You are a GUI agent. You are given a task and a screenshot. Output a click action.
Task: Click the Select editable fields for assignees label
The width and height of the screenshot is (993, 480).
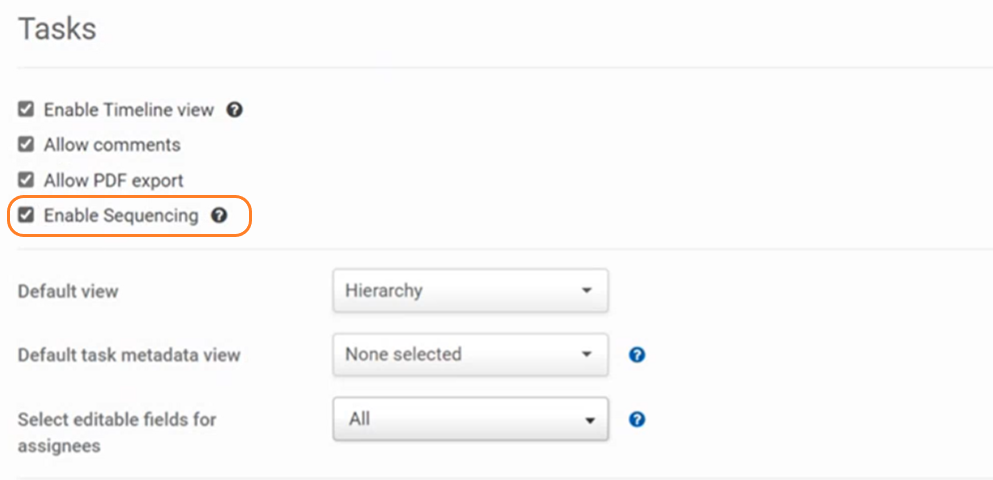coord(117,432)
